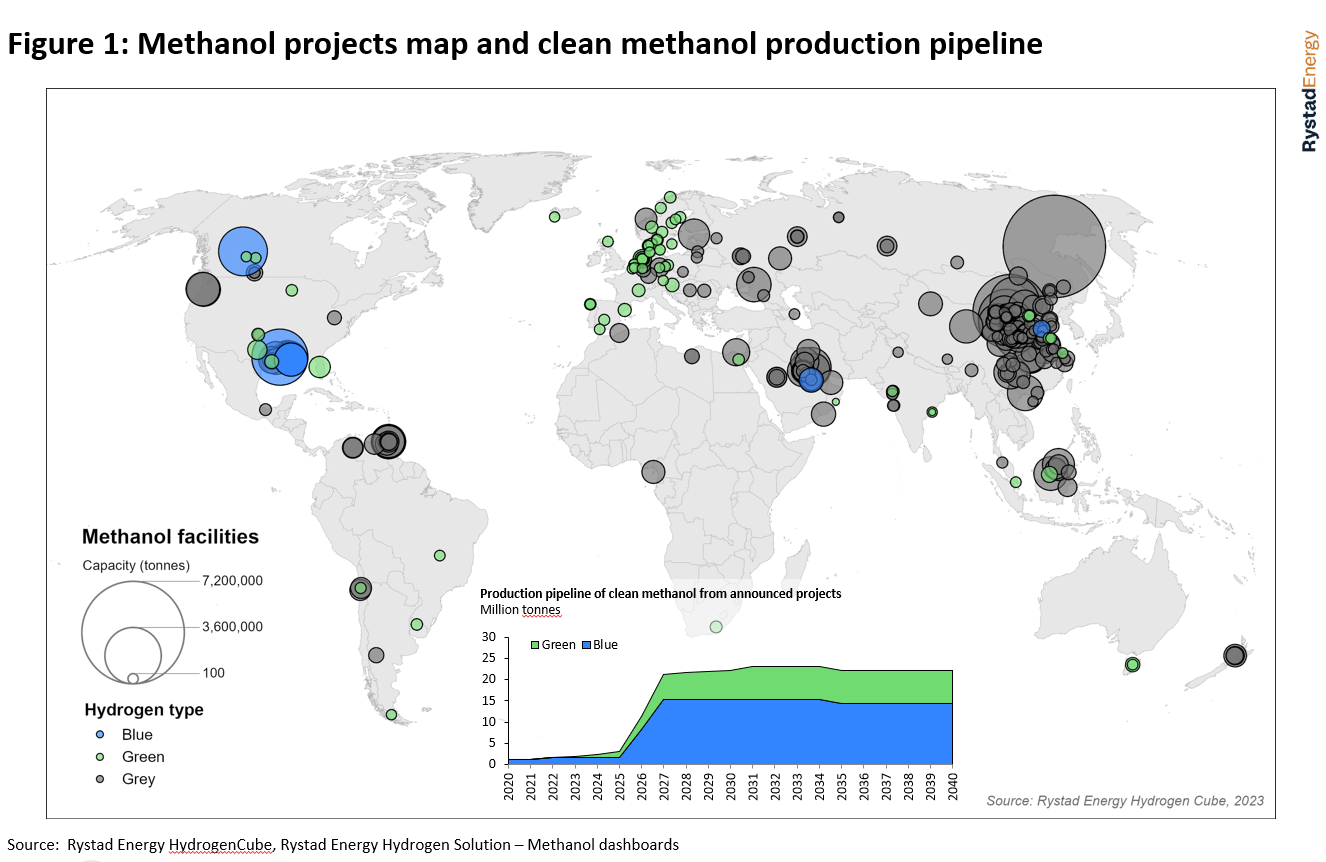Click the '30' y-axis value
This screenshot has height=862, width=1326.
click(x=489, y=637)
